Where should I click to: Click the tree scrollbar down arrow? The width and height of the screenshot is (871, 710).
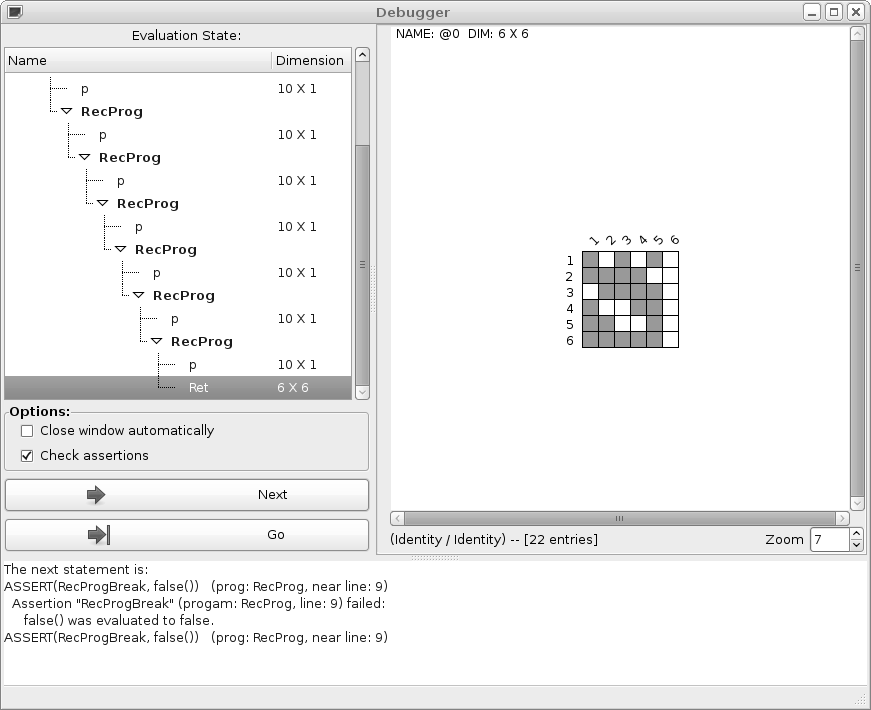click(362, 392)
